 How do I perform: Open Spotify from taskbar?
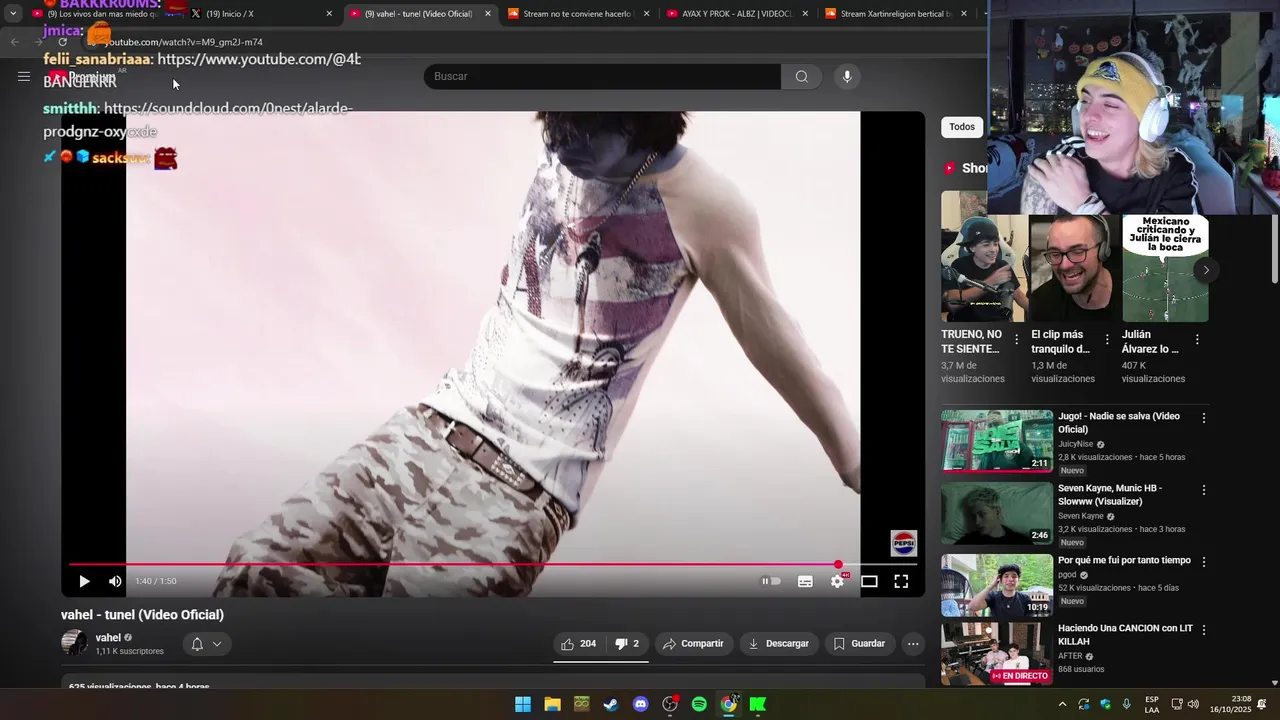(699, 704)
